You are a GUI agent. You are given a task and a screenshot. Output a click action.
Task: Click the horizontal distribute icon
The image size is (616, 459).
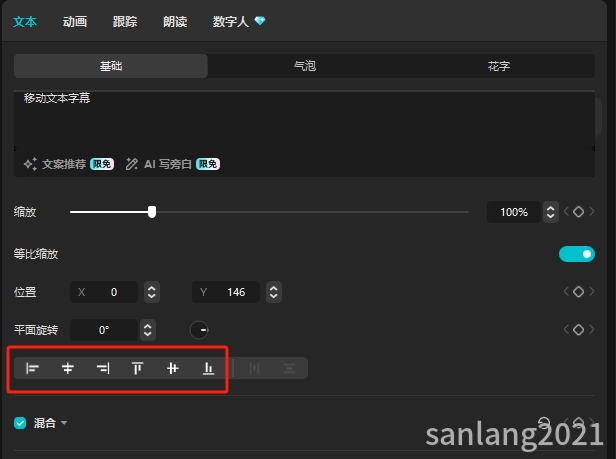[x=254, y=368]
